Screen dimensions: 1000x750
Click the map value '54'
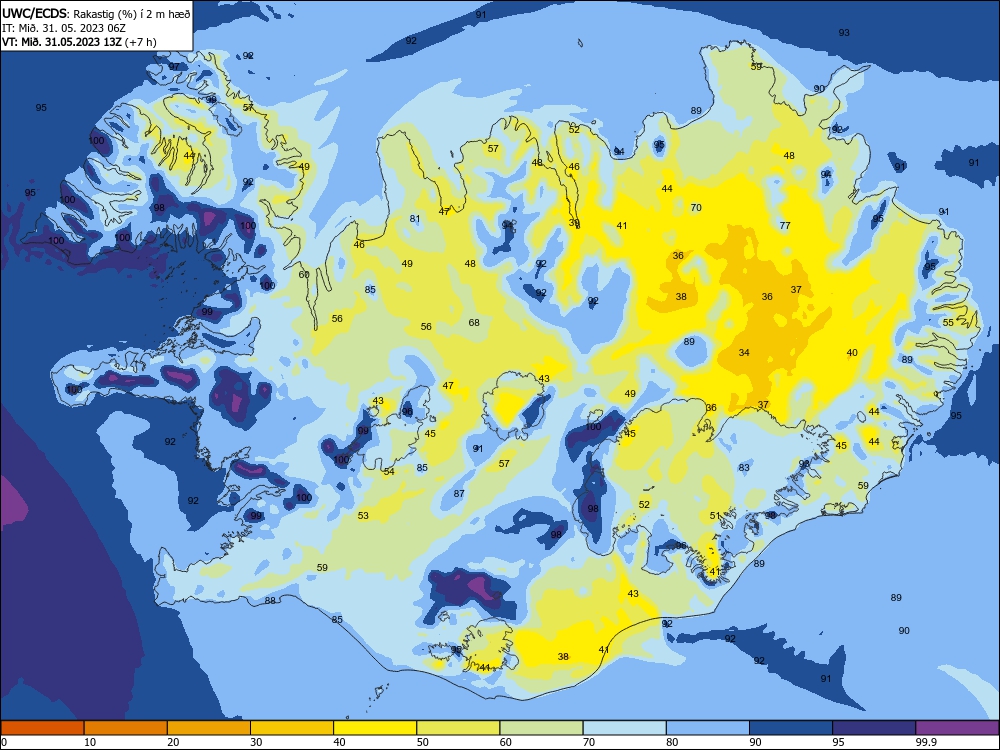[389, 471]
